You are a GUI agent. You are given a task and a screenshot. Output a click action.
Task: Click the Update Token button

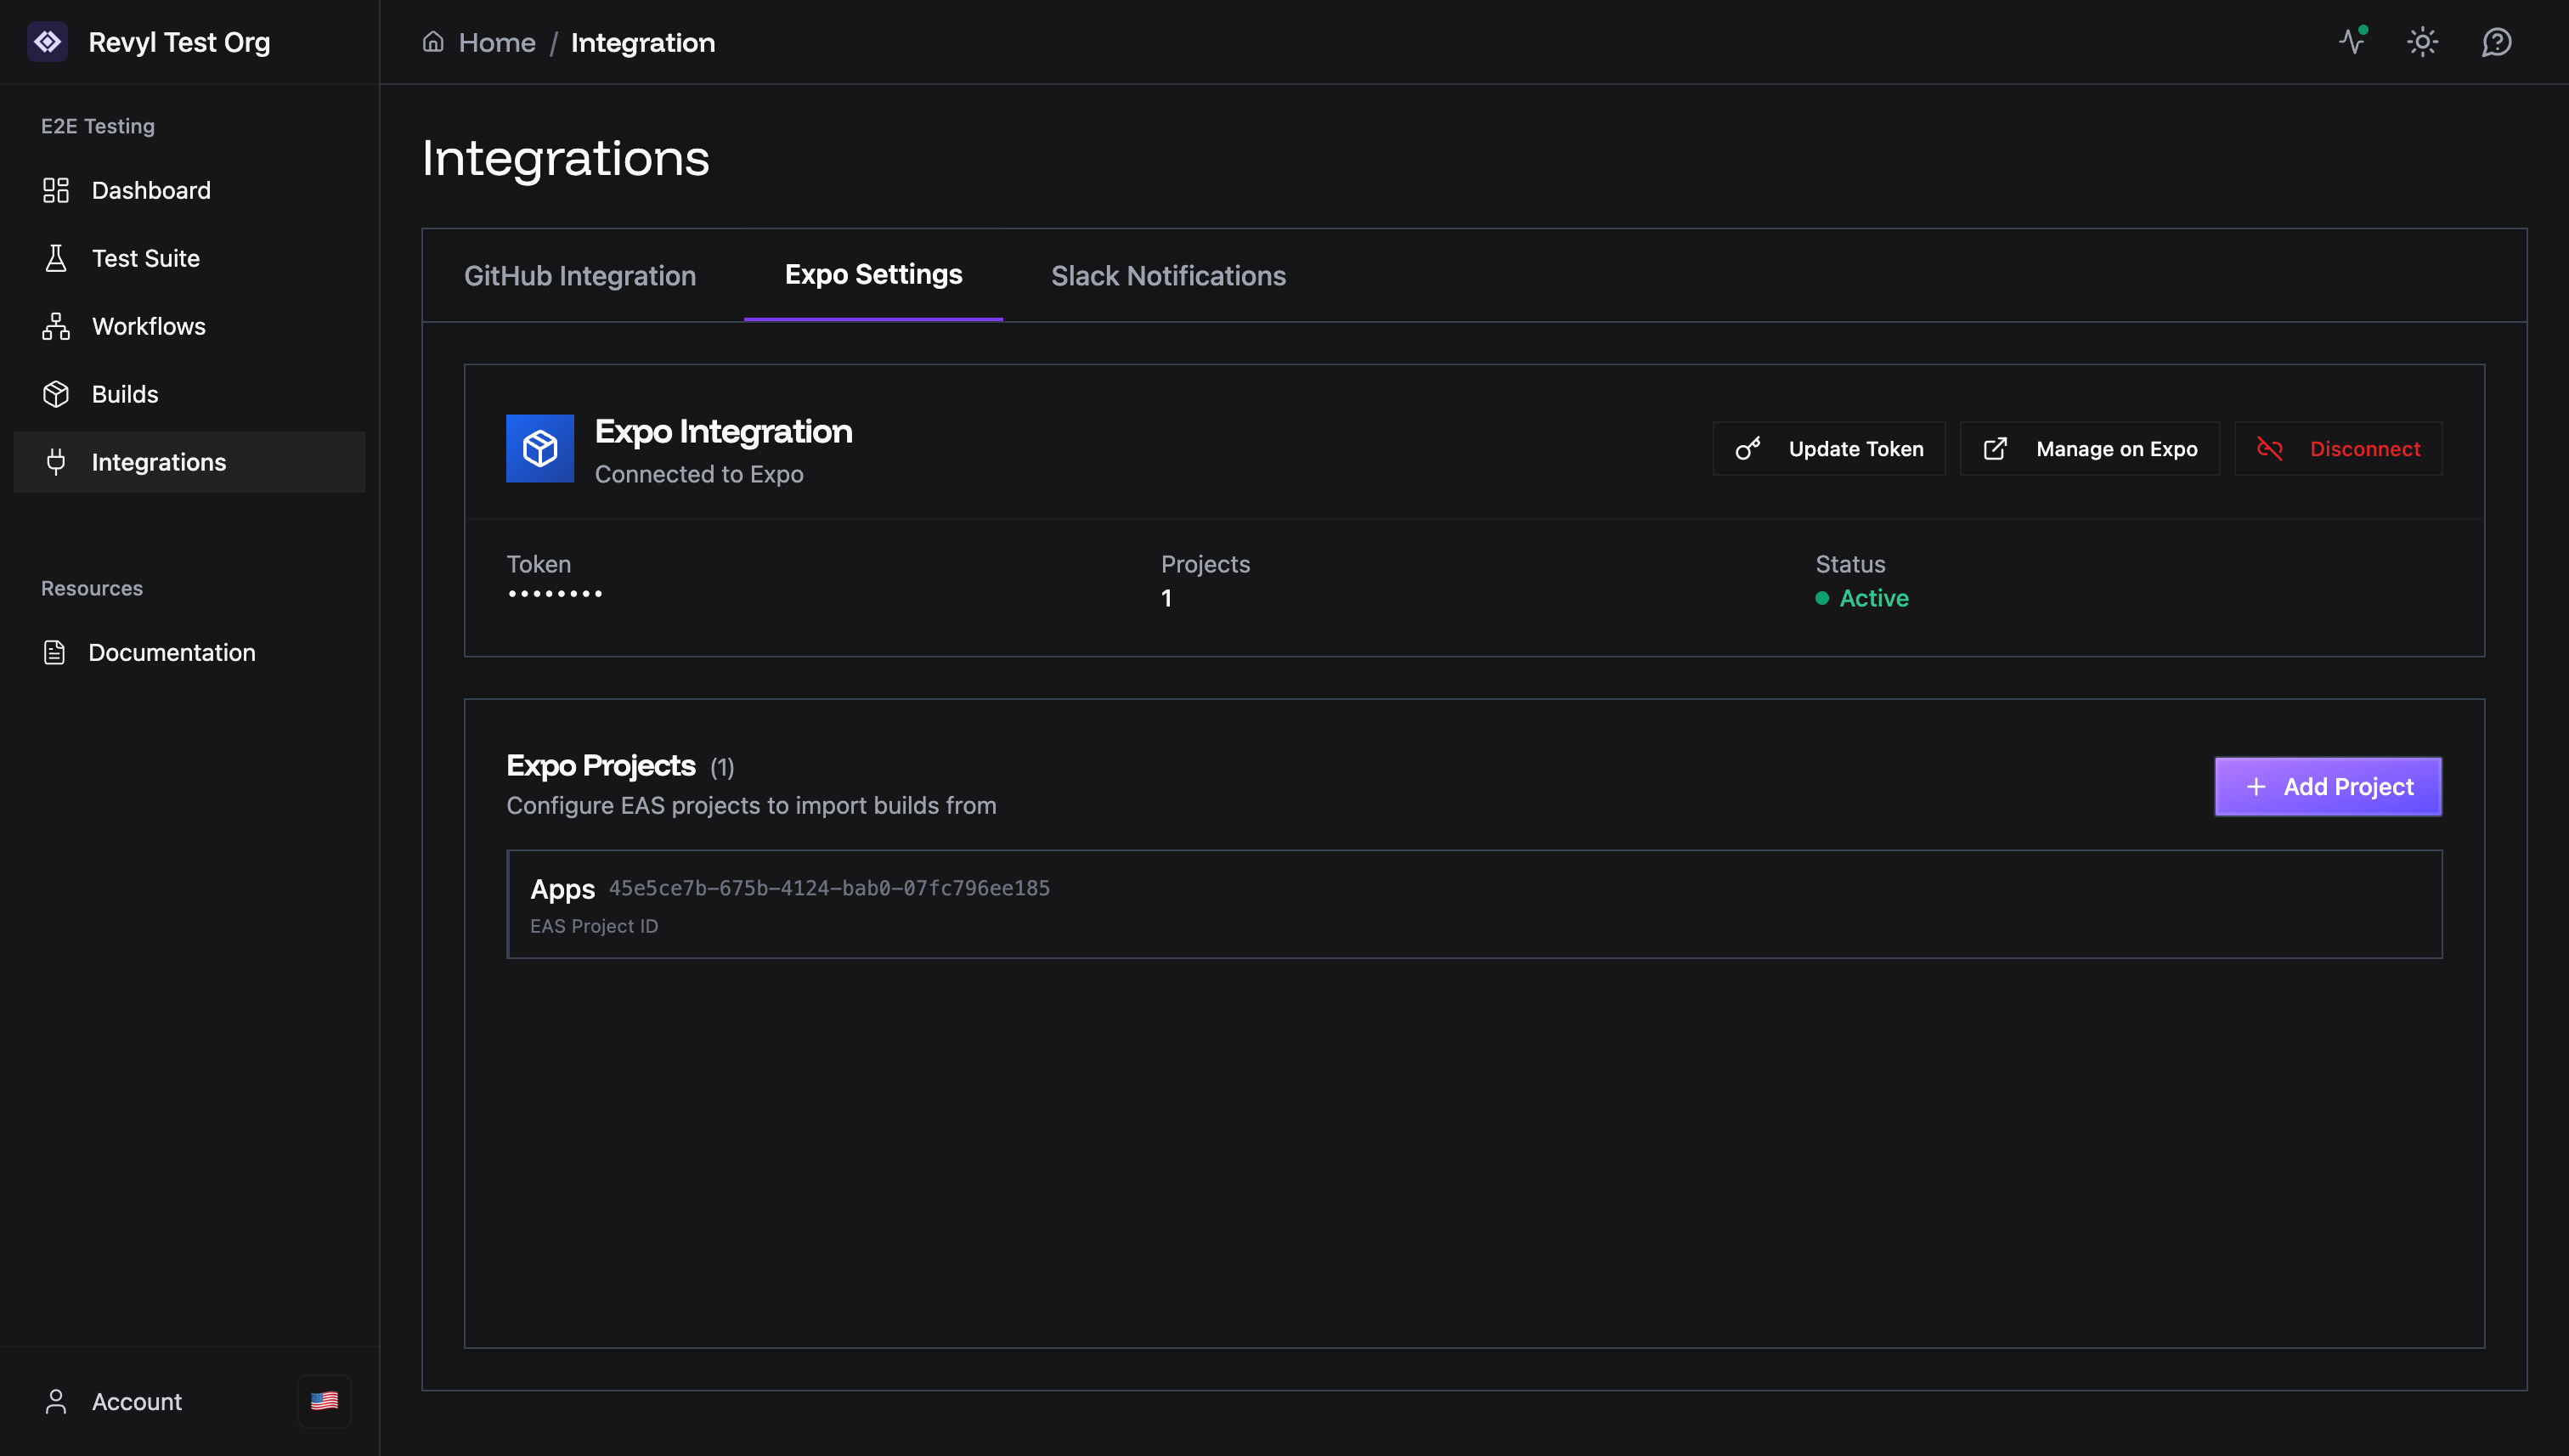(x=1829, y=449)
